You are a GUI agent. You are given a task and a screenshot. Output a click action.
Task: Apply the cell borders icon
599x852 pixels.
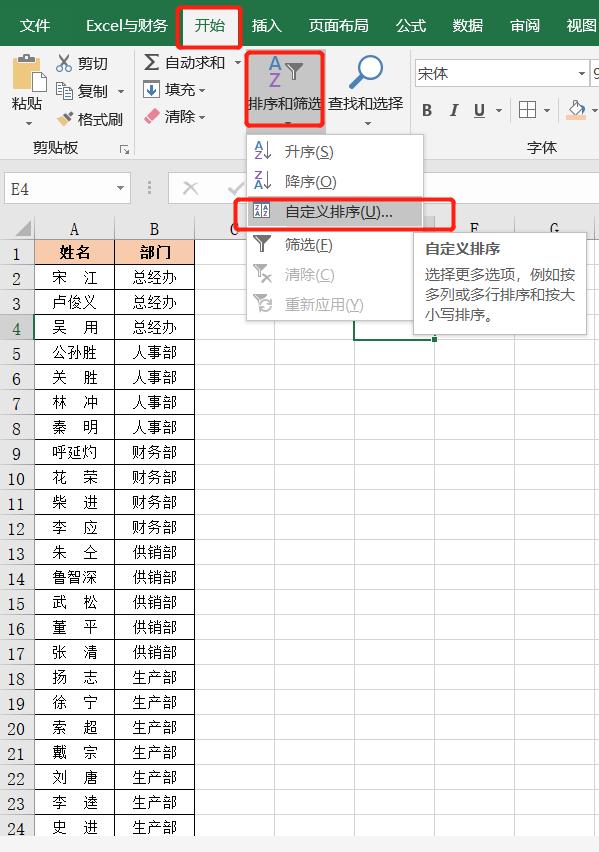pos(527,110)
